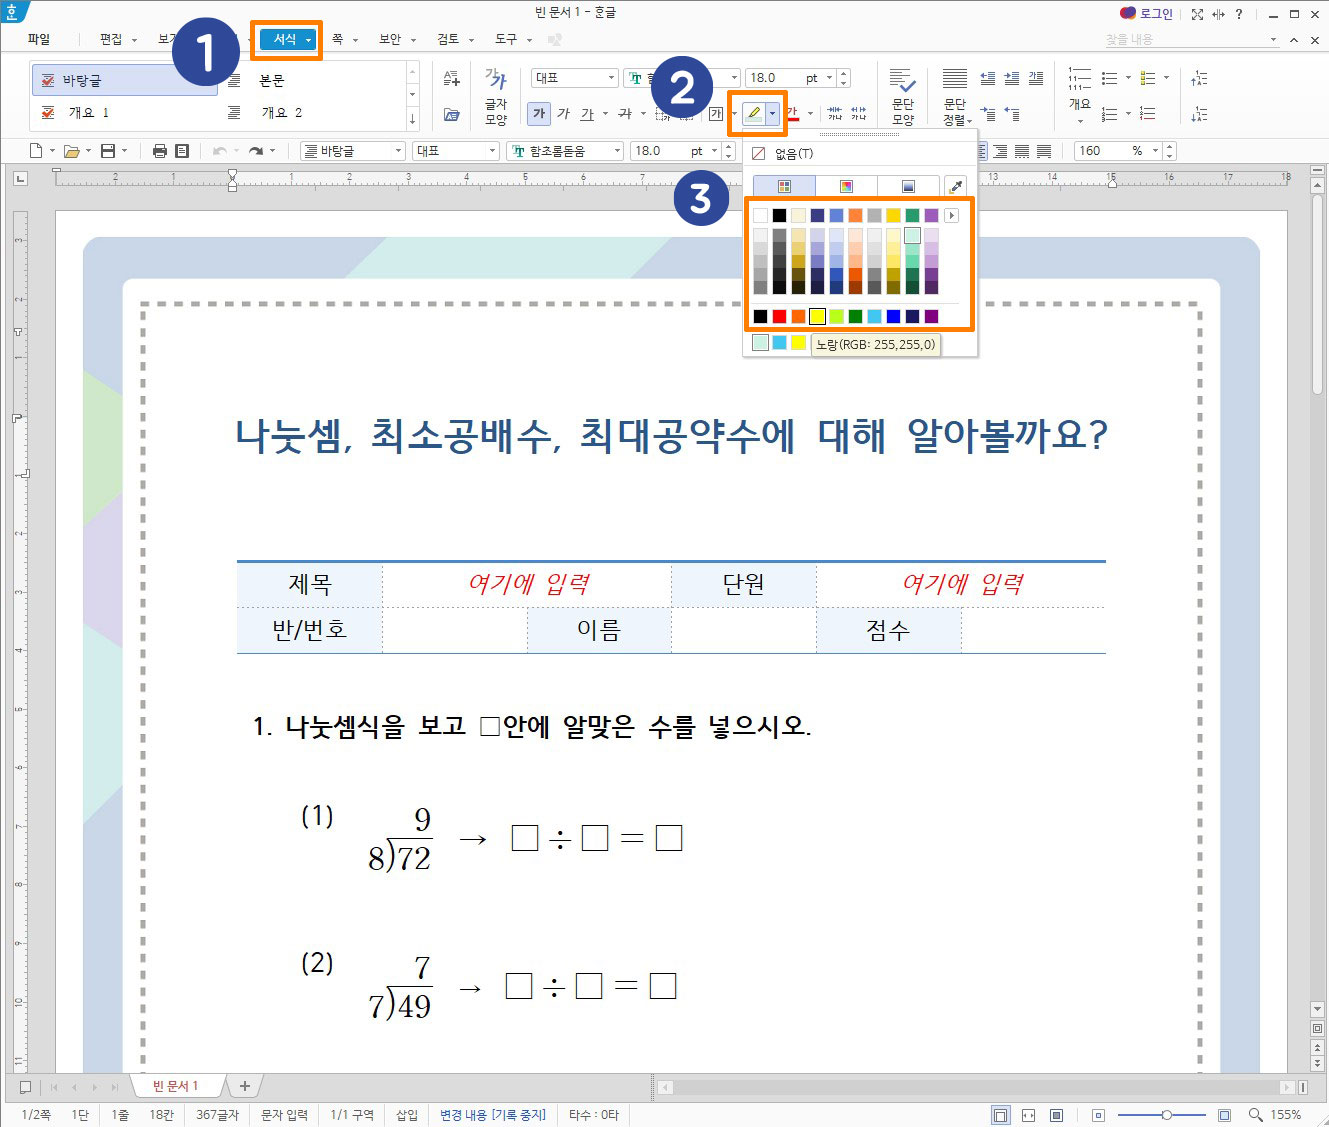Screen dimensions: 1329x1127
Task: Choose the yellow swatch in basic colors row
Action: click(x=817, y=316)
